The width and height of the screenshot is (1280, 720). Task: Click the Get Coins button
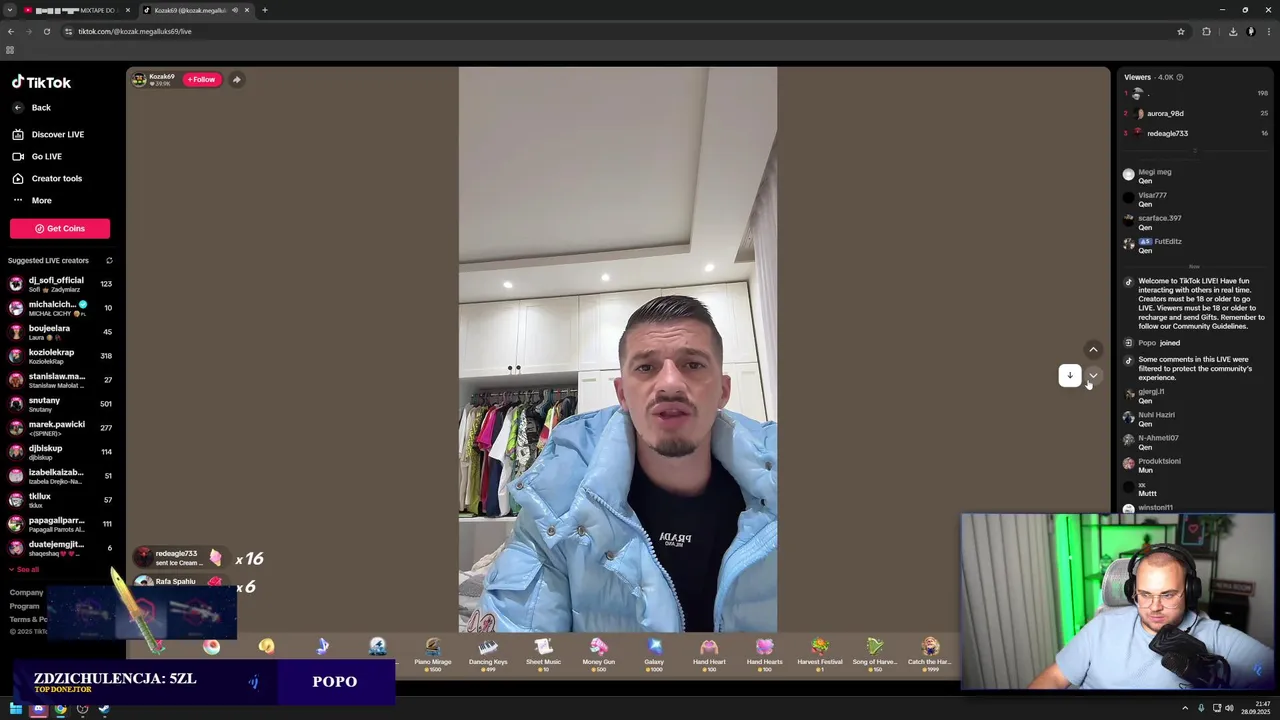click(60, 228)
